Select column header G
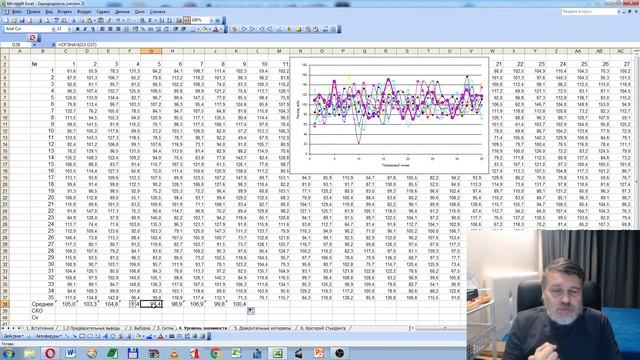The width and height of the screenshot is (640, 360). click(x=151, y=51)
